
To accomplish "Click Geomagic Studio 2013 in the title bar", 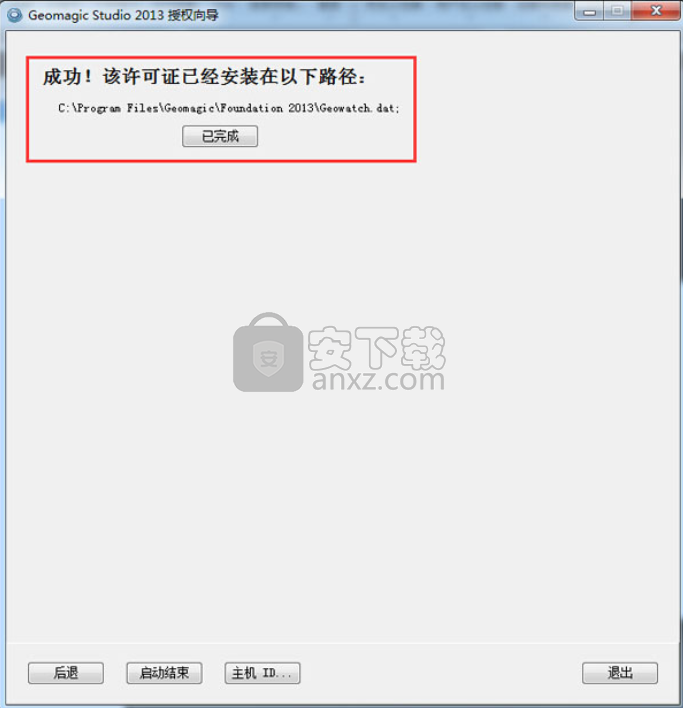I will click(96, 15).
